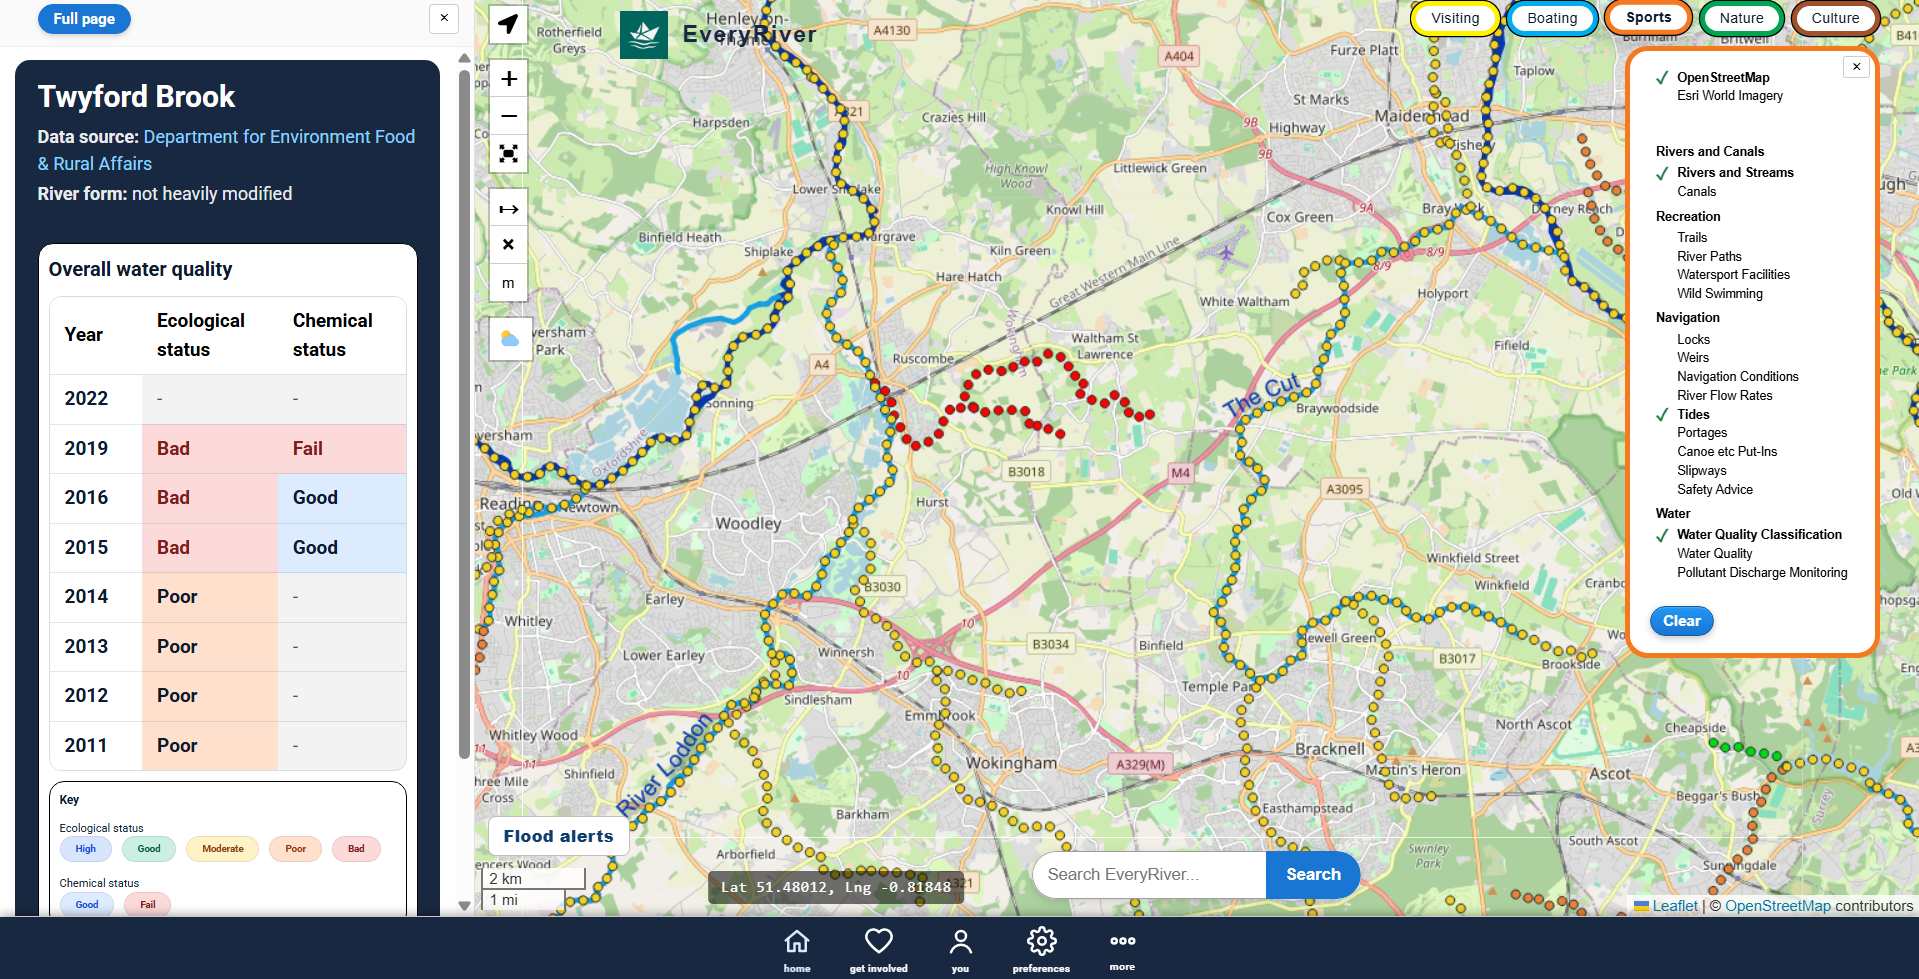Screen dimensions: 1919x979
Task: Enable the Canals layer
Action: coord(1696,191)
